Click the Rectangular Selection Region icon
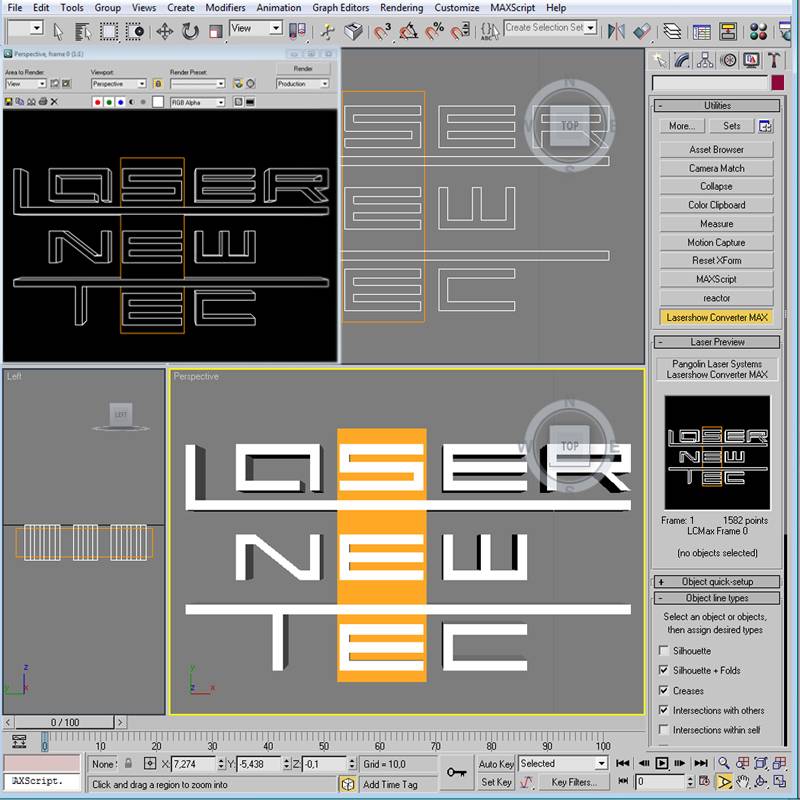The width and height of the screenshot is (800, 800). point(109,32)
